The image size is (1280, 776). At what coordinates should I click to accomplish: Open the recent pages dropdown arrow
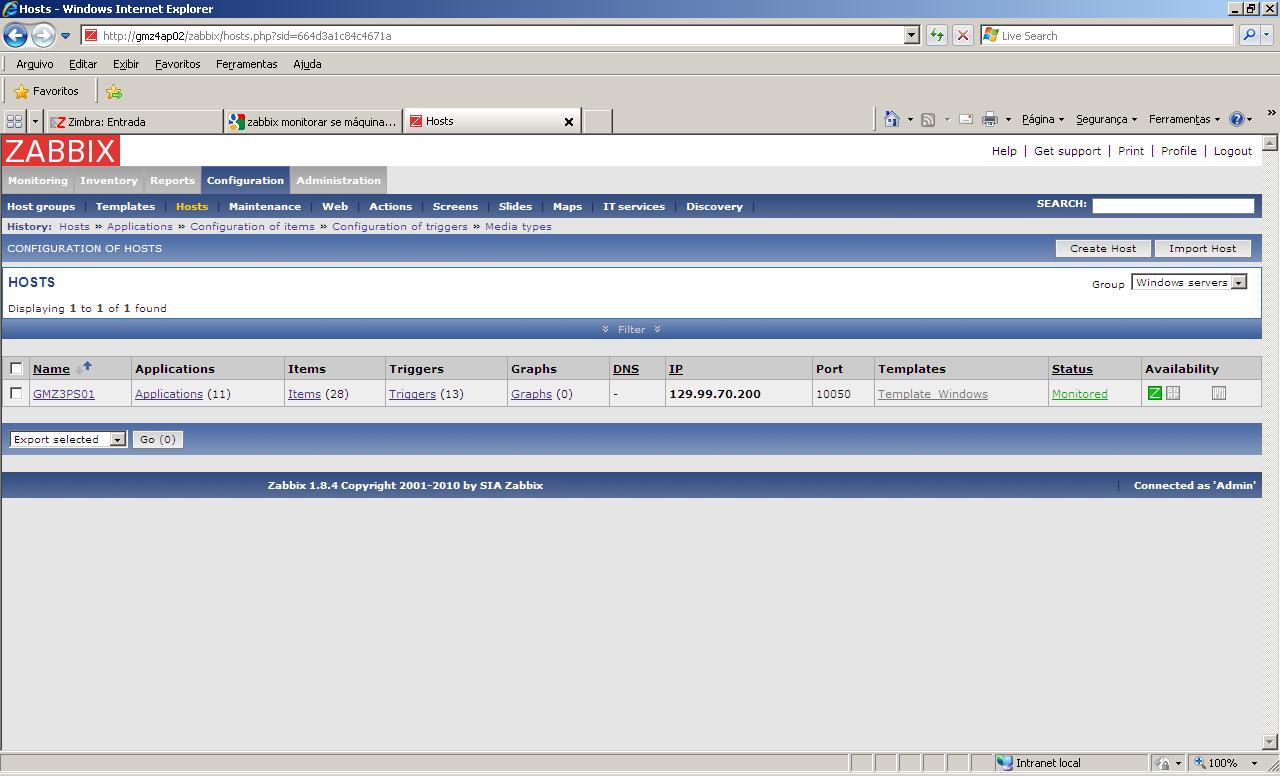point(65,36)
